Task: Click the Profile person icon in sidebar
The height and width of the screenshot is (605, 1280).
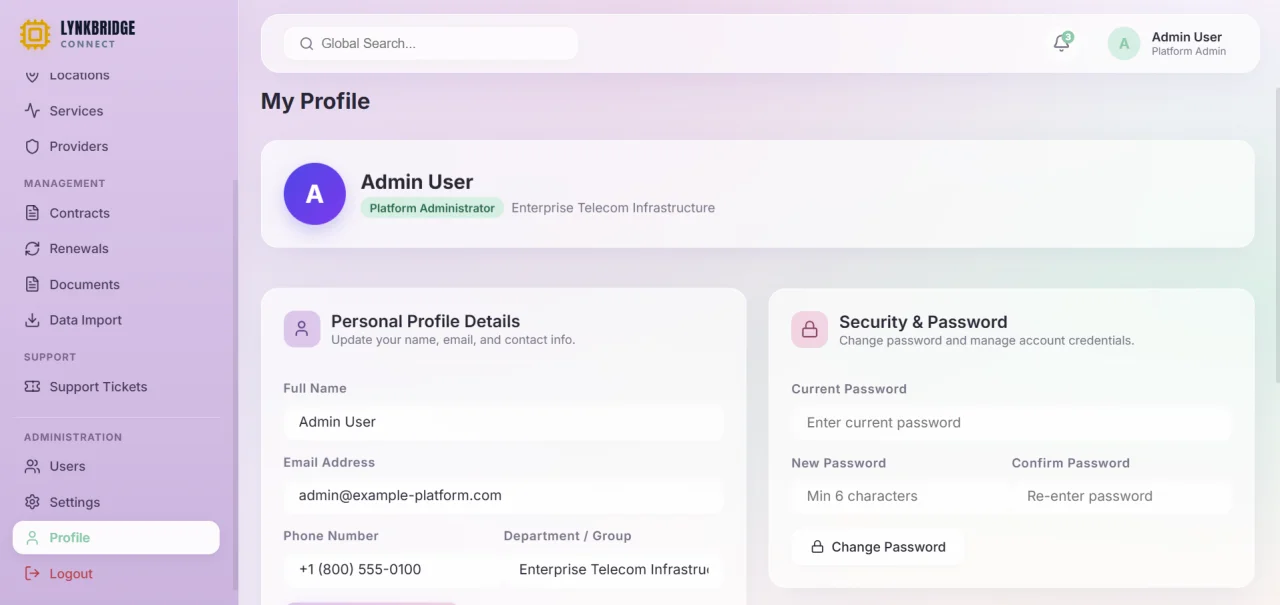Action: click(32, 537)
